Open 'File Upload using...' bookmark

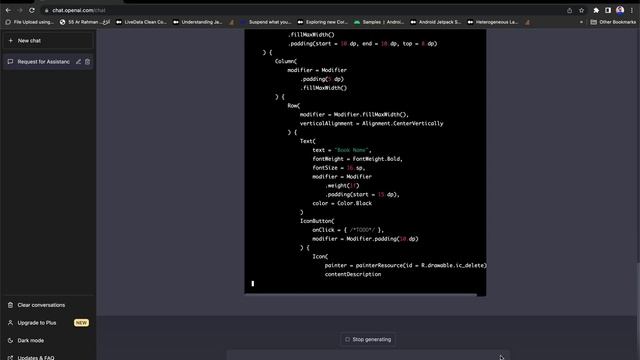pyautogui.click(x=29, y=22)
